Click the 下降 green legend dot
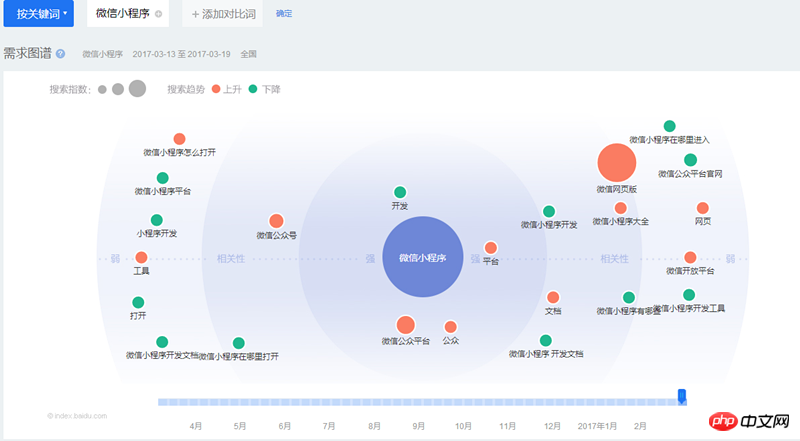 (x=253, y=89)
